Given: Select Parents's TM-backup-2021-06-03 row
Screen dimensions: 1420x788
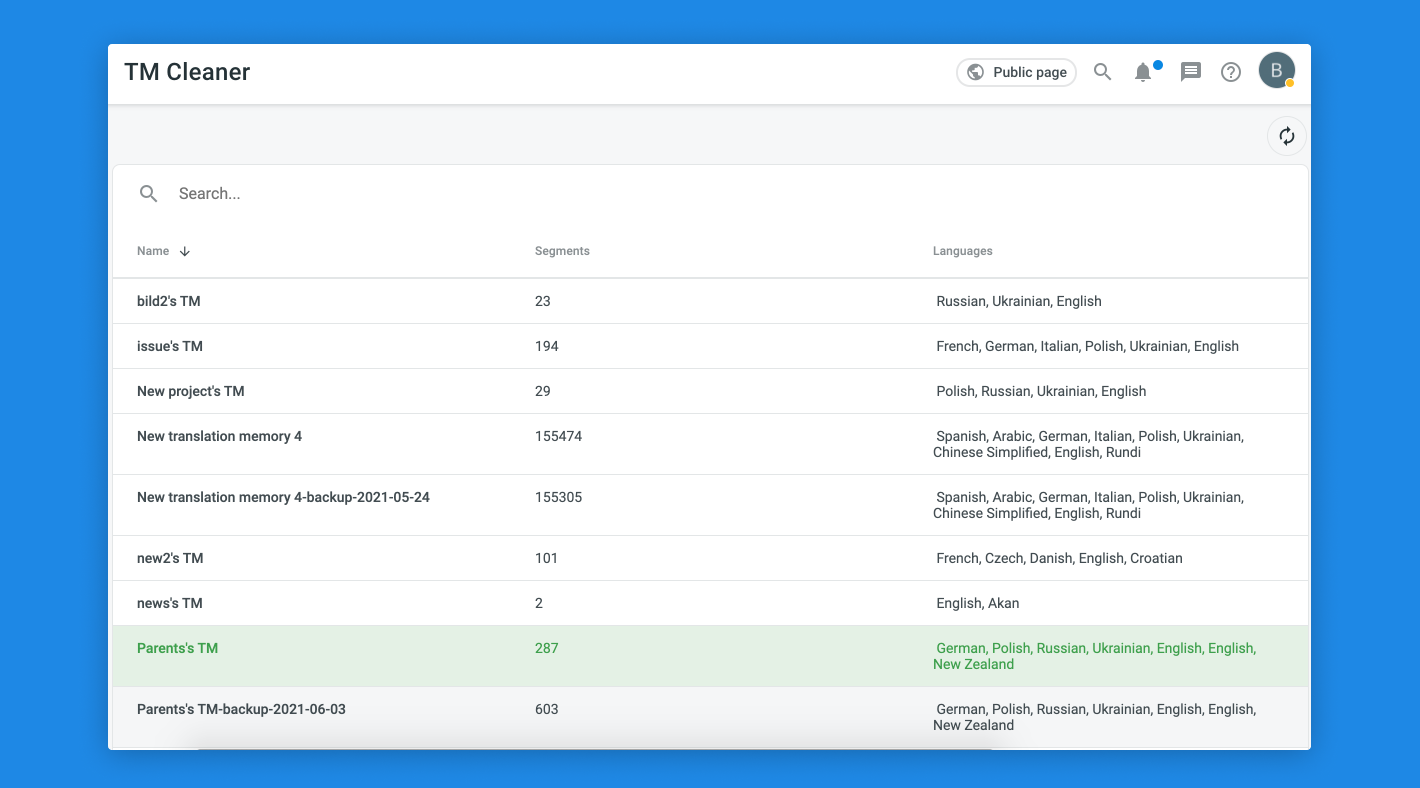Looking at the screenshot, I should click(710, 717).
